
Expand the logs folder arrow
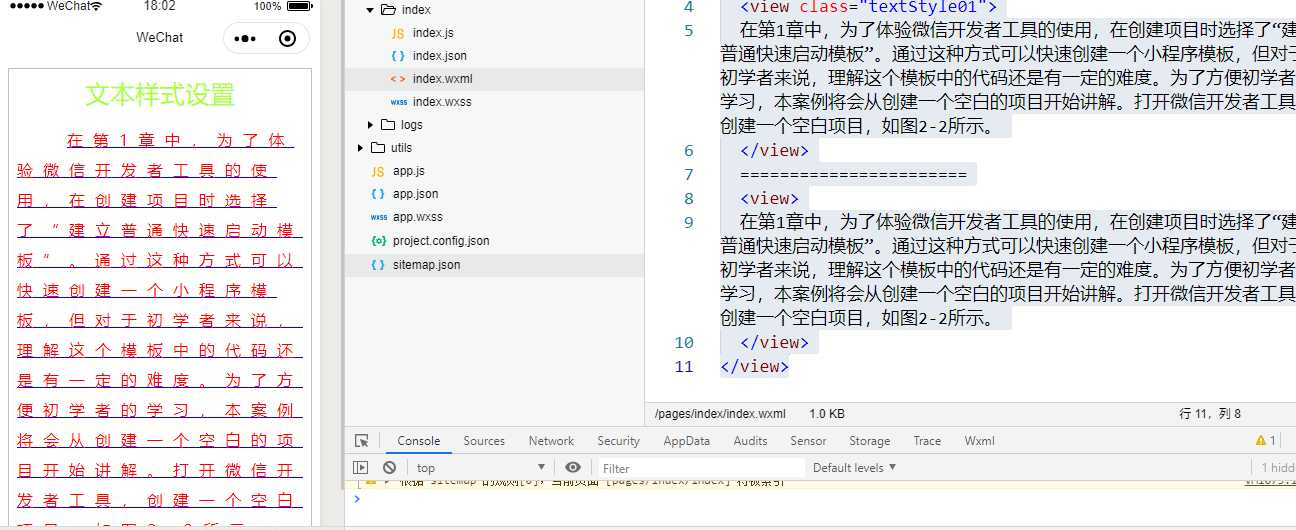point(370,125)
